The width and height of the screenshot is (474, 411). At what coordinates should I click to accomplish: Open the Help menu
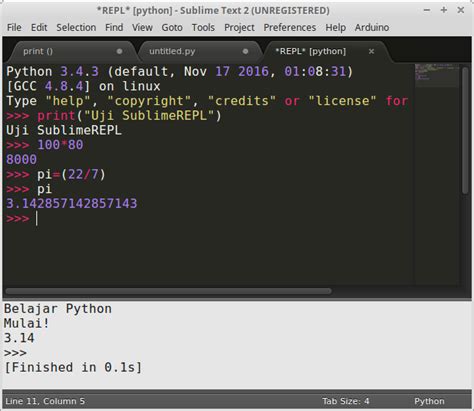pos(335,27)
